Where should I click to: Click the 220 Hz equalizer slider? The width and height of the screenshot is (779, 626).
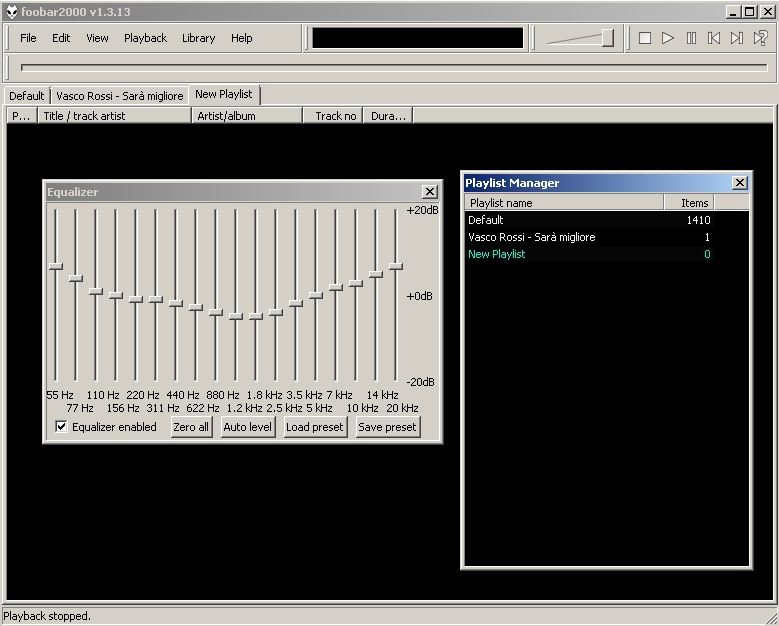(x=136, y=299)
